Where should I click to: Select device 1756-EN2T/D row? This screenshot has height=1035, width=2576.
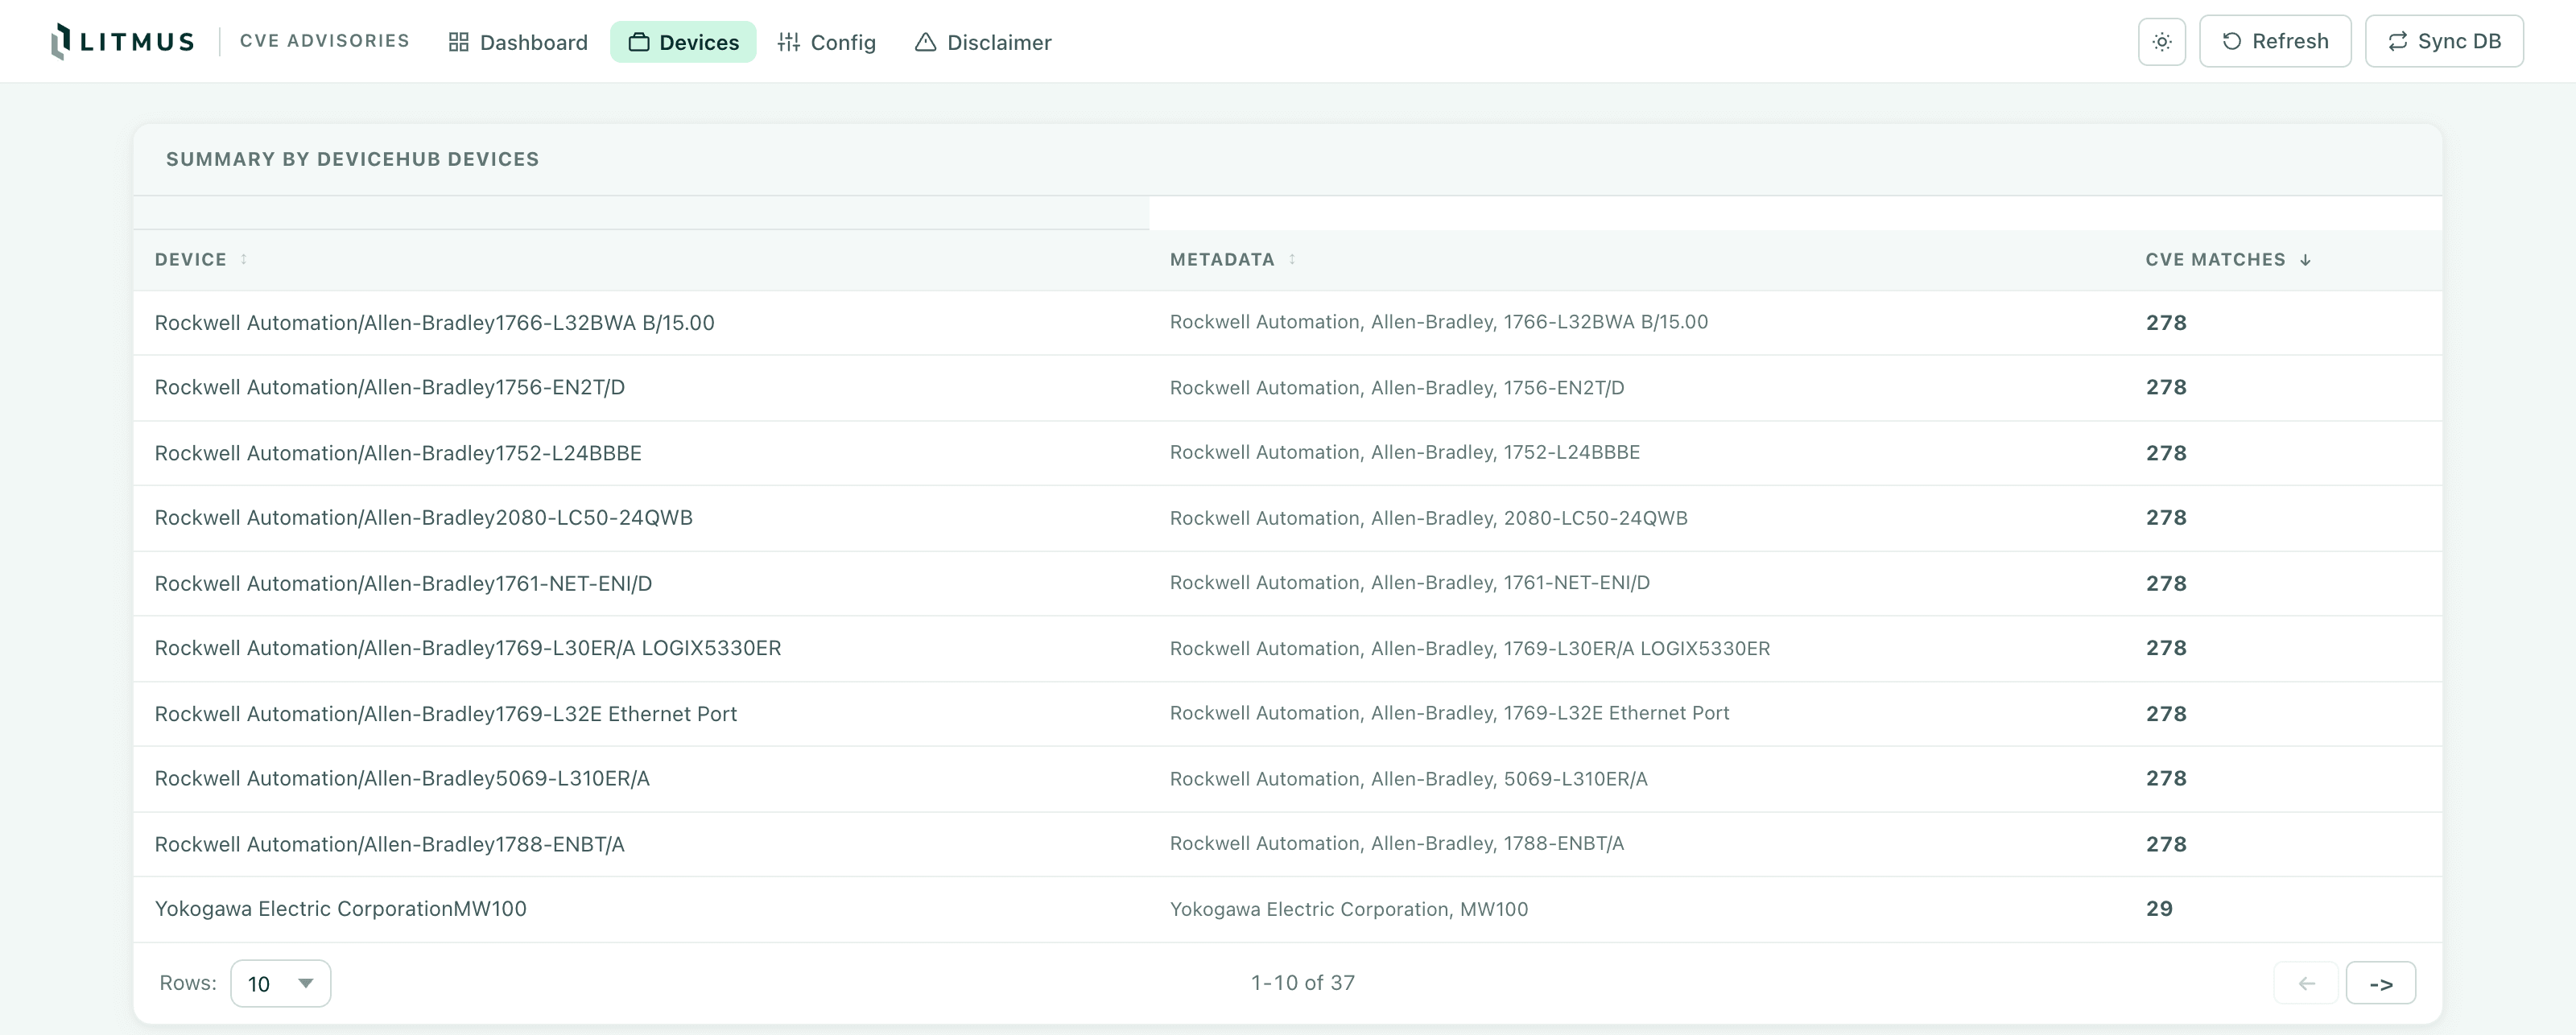point(1288,388)
